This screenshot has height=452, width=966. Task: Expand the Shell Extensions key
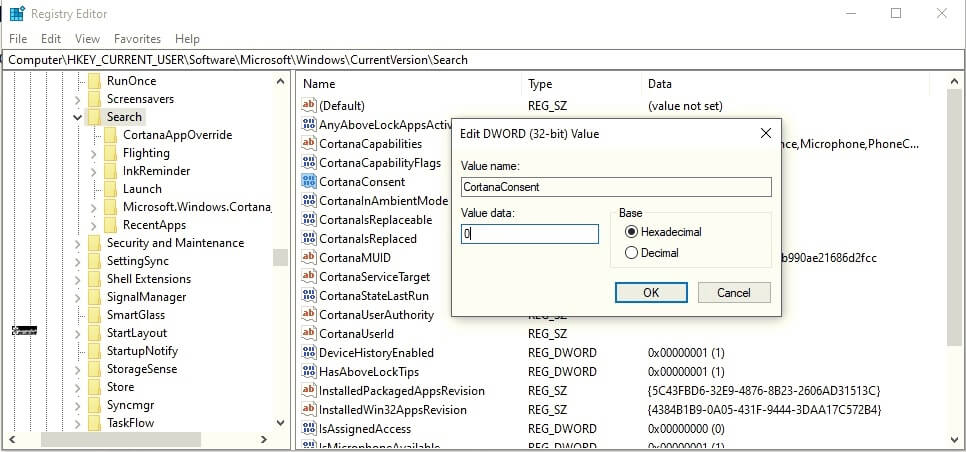pos(77,279)
